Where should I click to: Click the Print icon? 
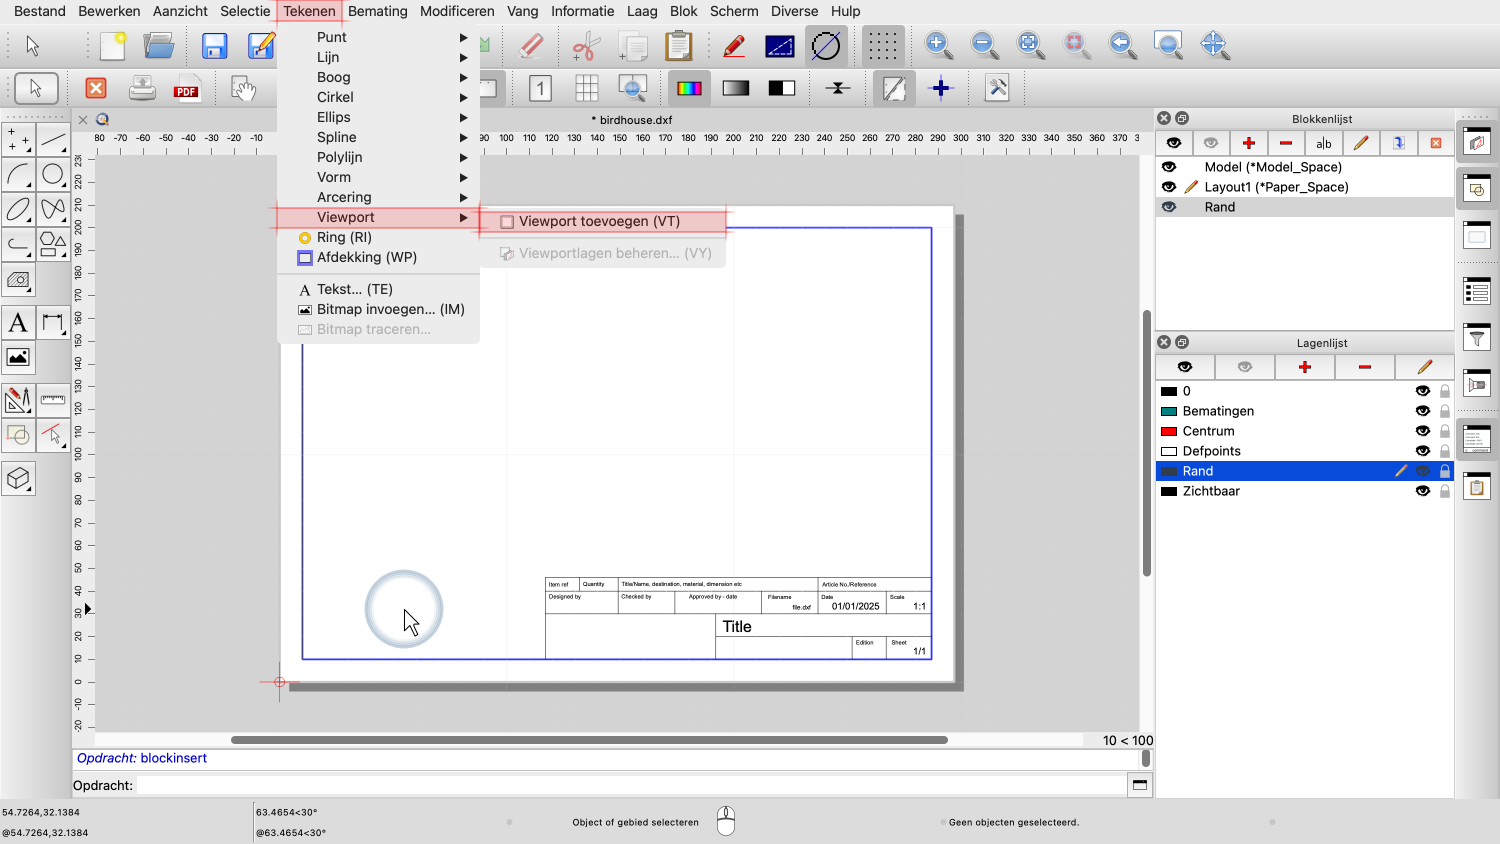[x=142, y=89]
